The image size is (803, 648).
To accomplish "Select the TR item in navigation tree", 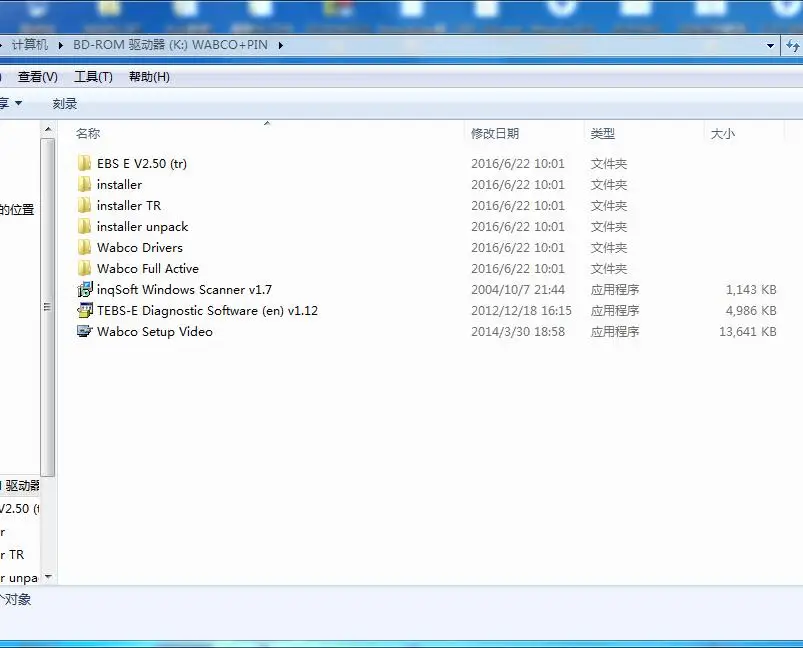I will pyautogui.click(x=12, y=554).
